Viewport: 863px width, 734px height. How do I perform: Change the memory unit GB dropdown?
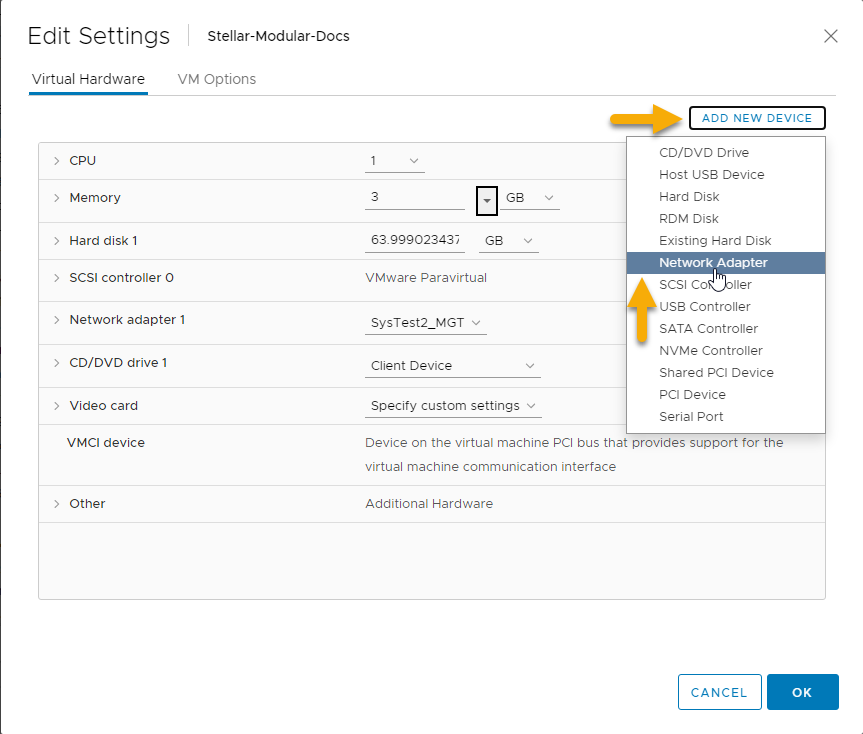pyautogui.click(x=529, y=199)
